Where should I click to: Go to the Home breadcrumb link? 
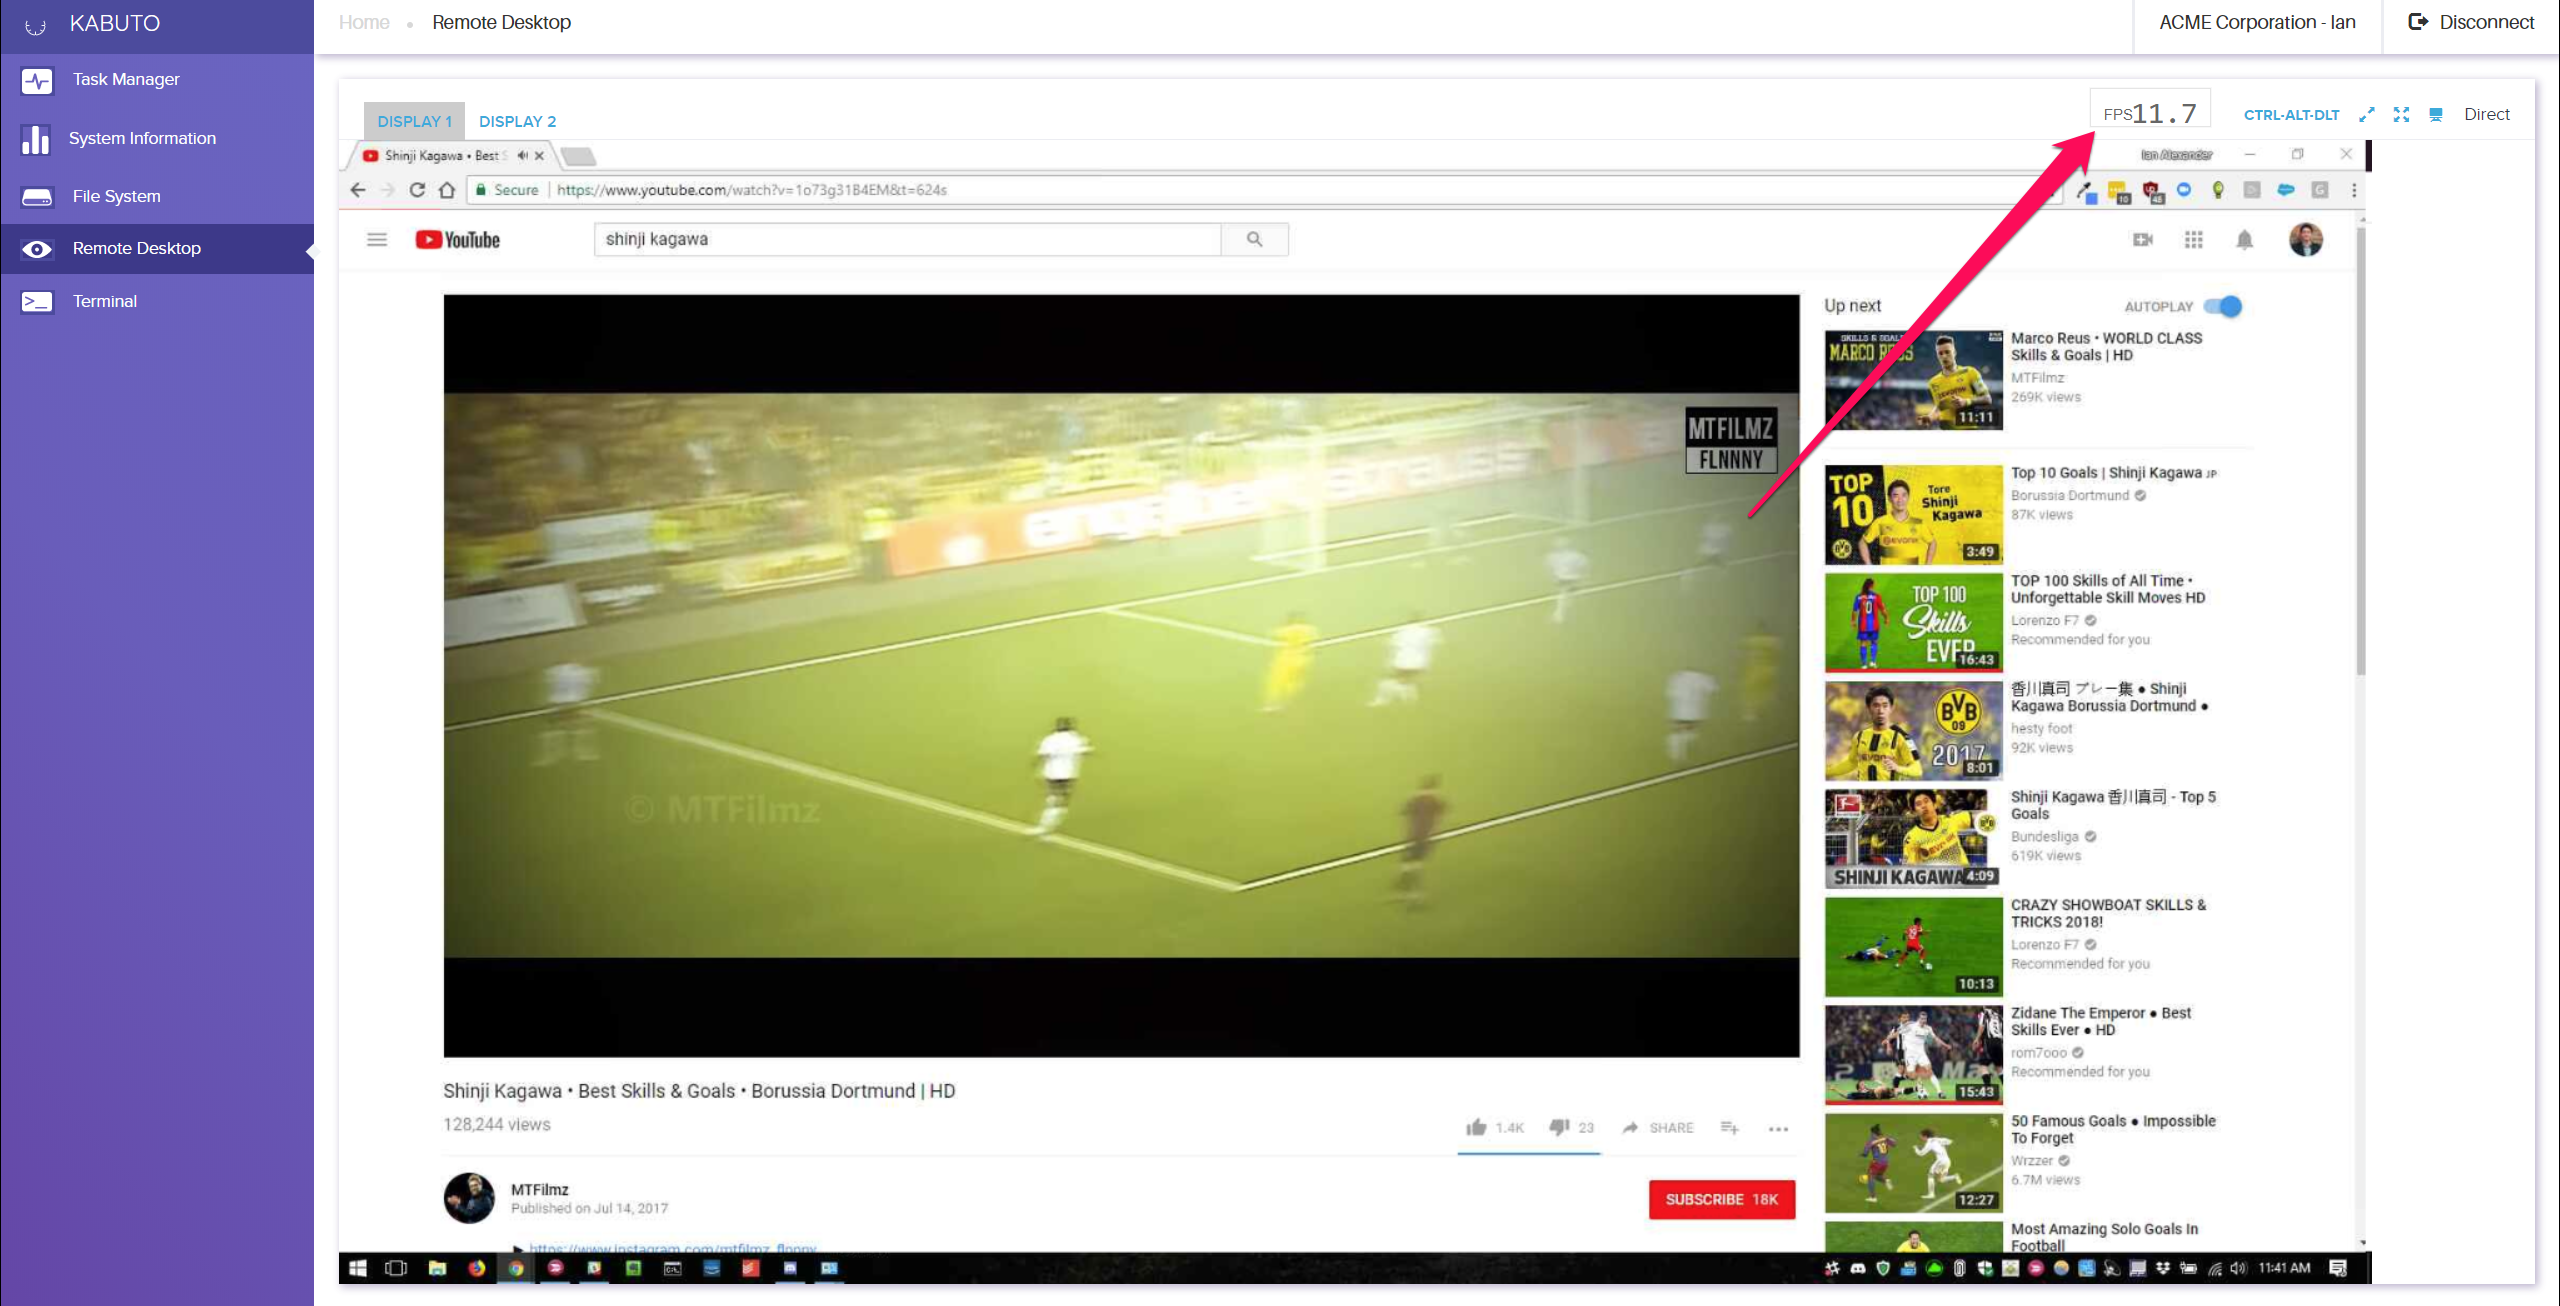(x=364, y=22)
